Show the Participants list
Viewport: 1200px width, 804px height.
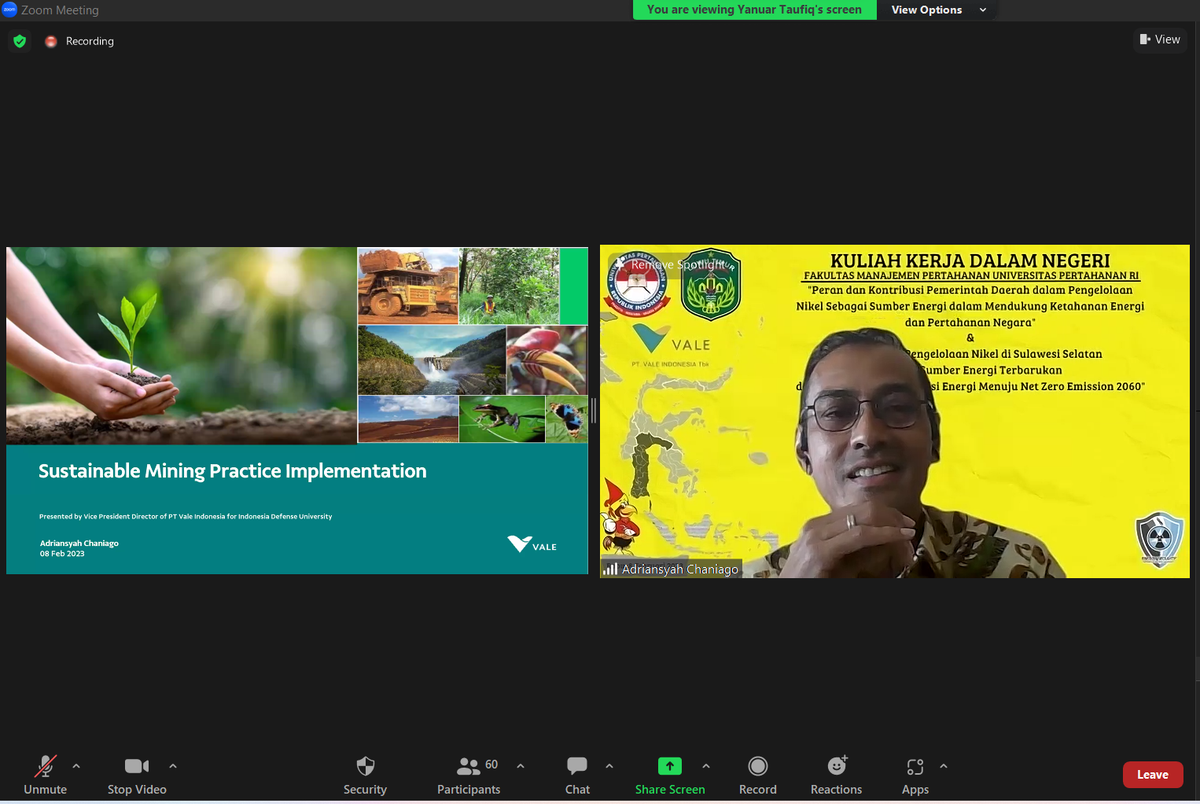click(x=468, y=775)
